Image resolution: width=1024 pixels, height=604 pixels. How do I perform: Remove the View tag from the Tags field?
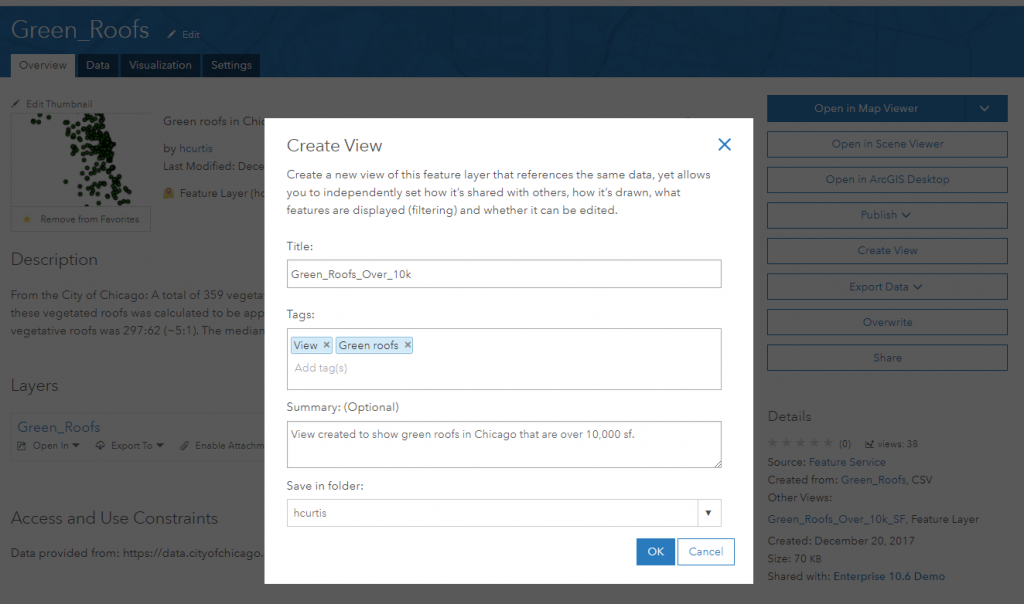(326, 344)
